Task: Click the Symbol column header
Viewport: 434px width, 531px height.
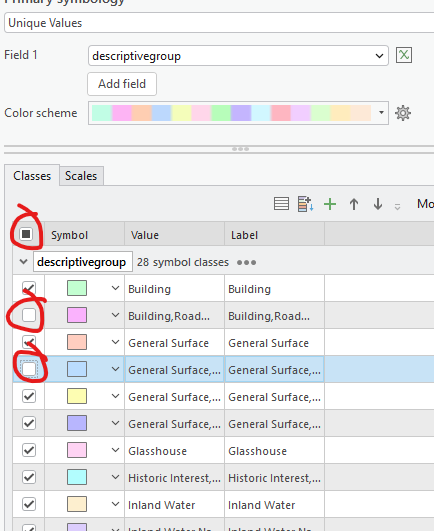Action: [84, 234]
